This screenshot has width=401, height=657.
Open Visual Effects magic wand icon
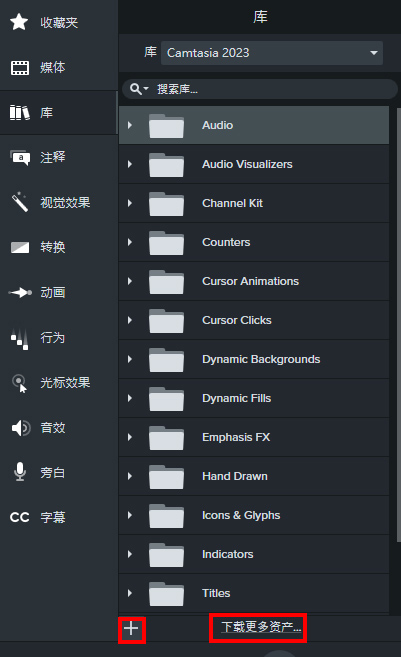pyautogui.click(x=20, y=202)
